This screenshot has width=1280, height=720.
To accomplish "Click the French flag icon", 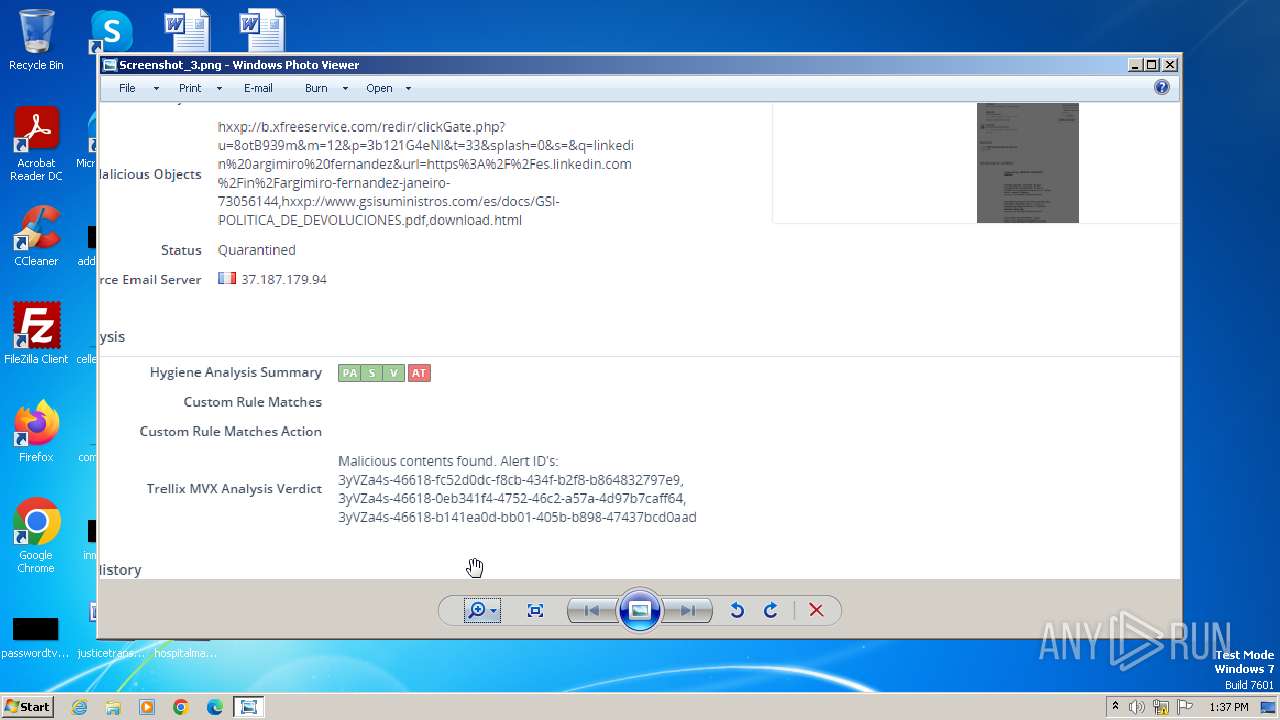I will pyautogui.click(x=227, y=278).
